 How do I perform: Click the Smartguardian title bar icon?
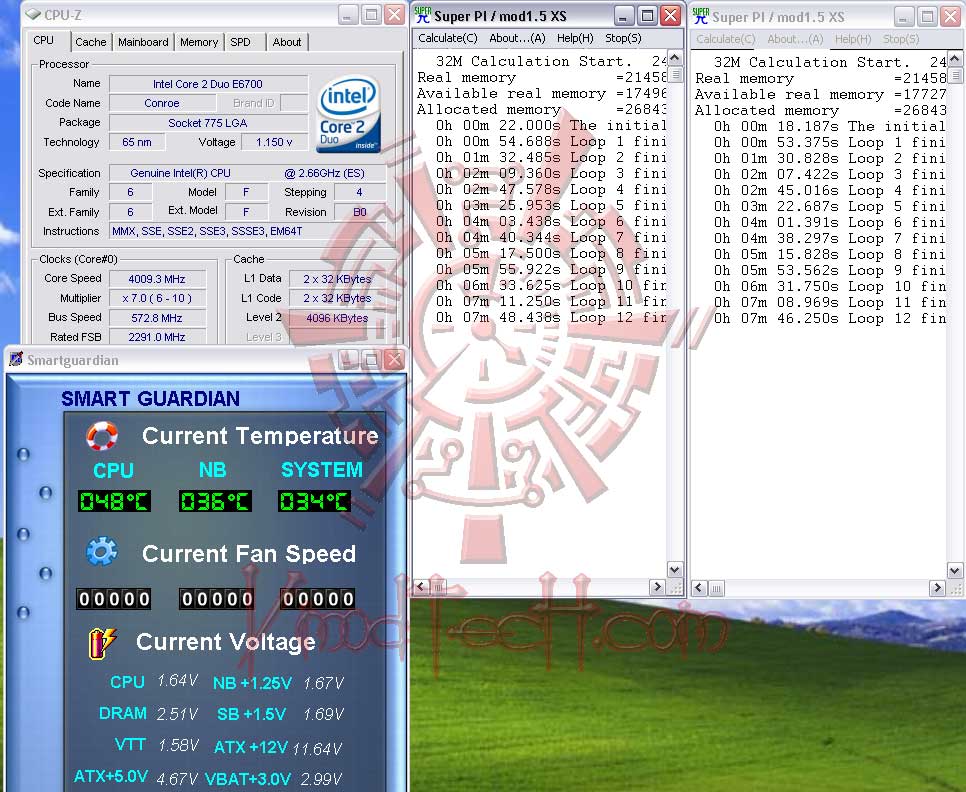16,359
